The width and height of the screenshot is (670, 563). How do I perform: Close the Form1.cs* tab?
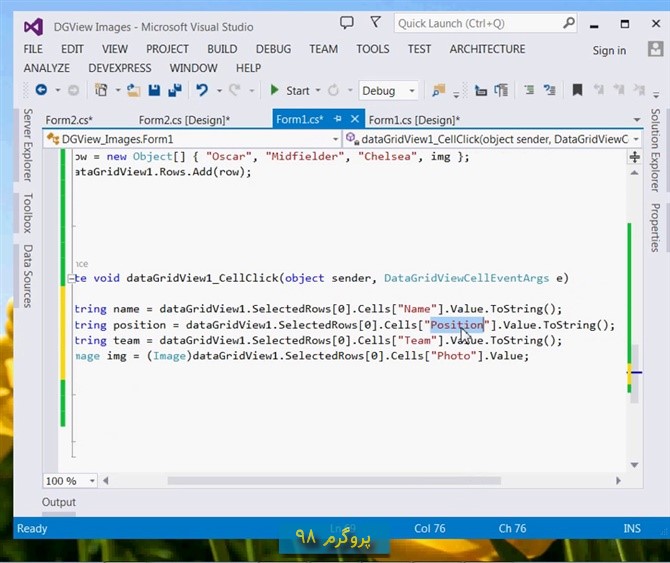(x=354, y=119)
